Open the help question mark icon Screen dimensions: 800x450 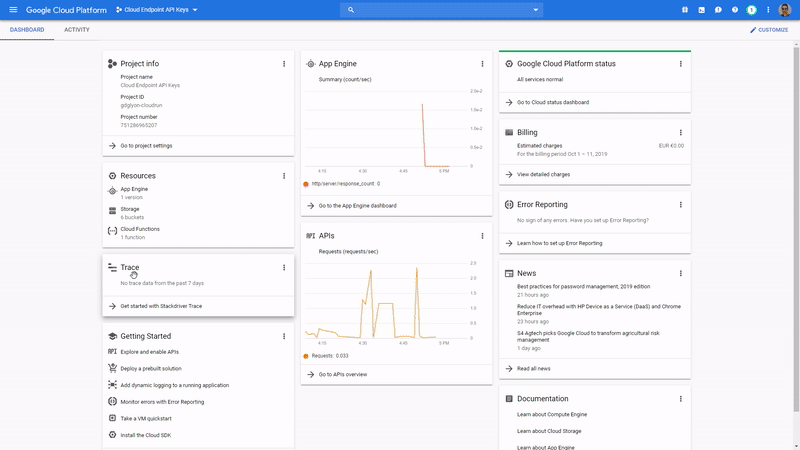coord(735,10)
